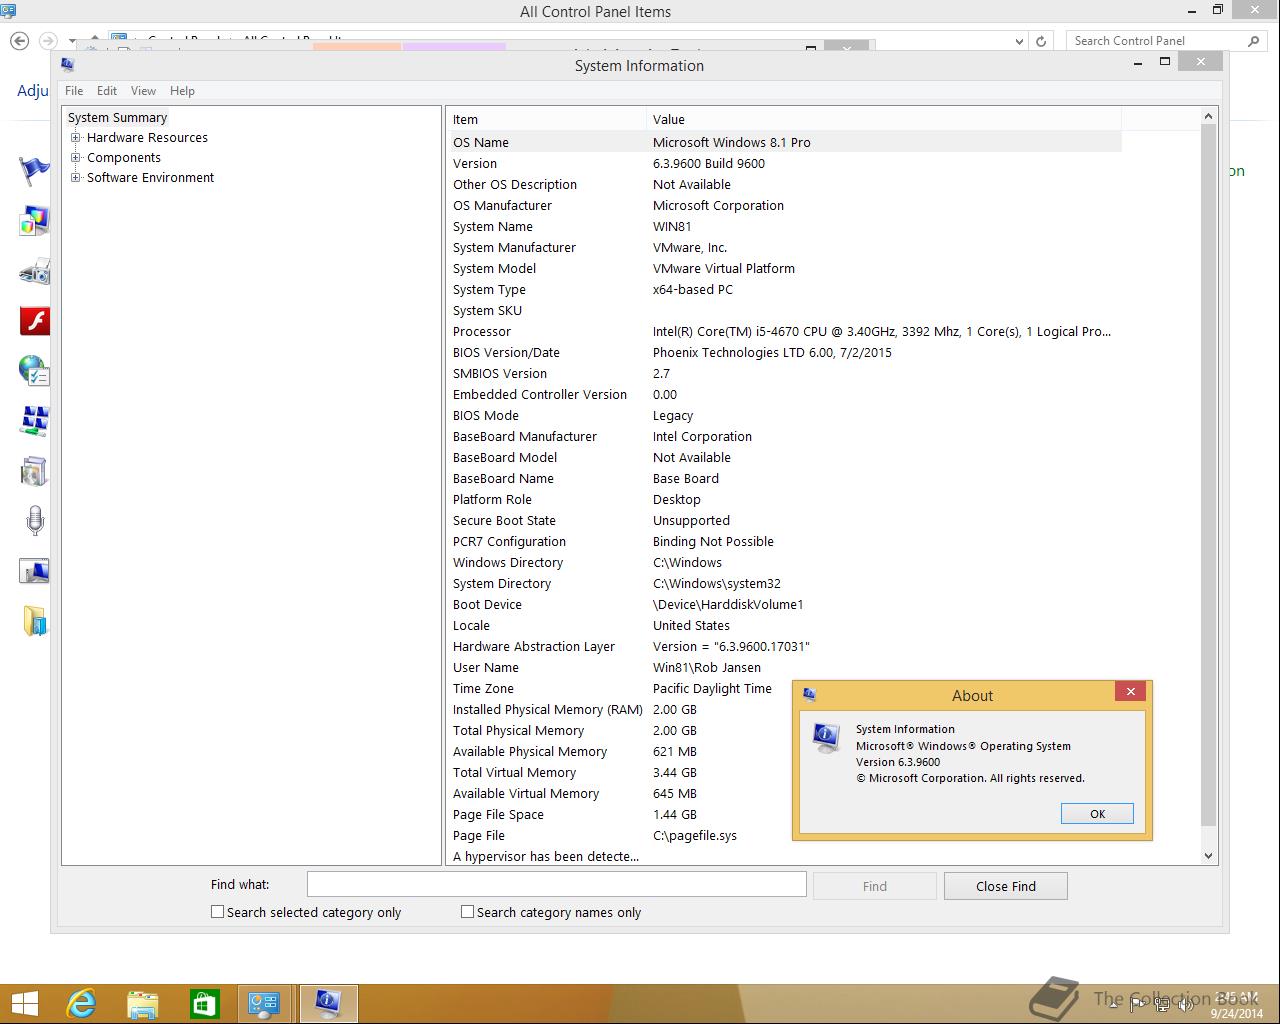The image size is (1280, 1024).
Task: Open Color Management icon in Control Panel
Action: coord(34,220)
